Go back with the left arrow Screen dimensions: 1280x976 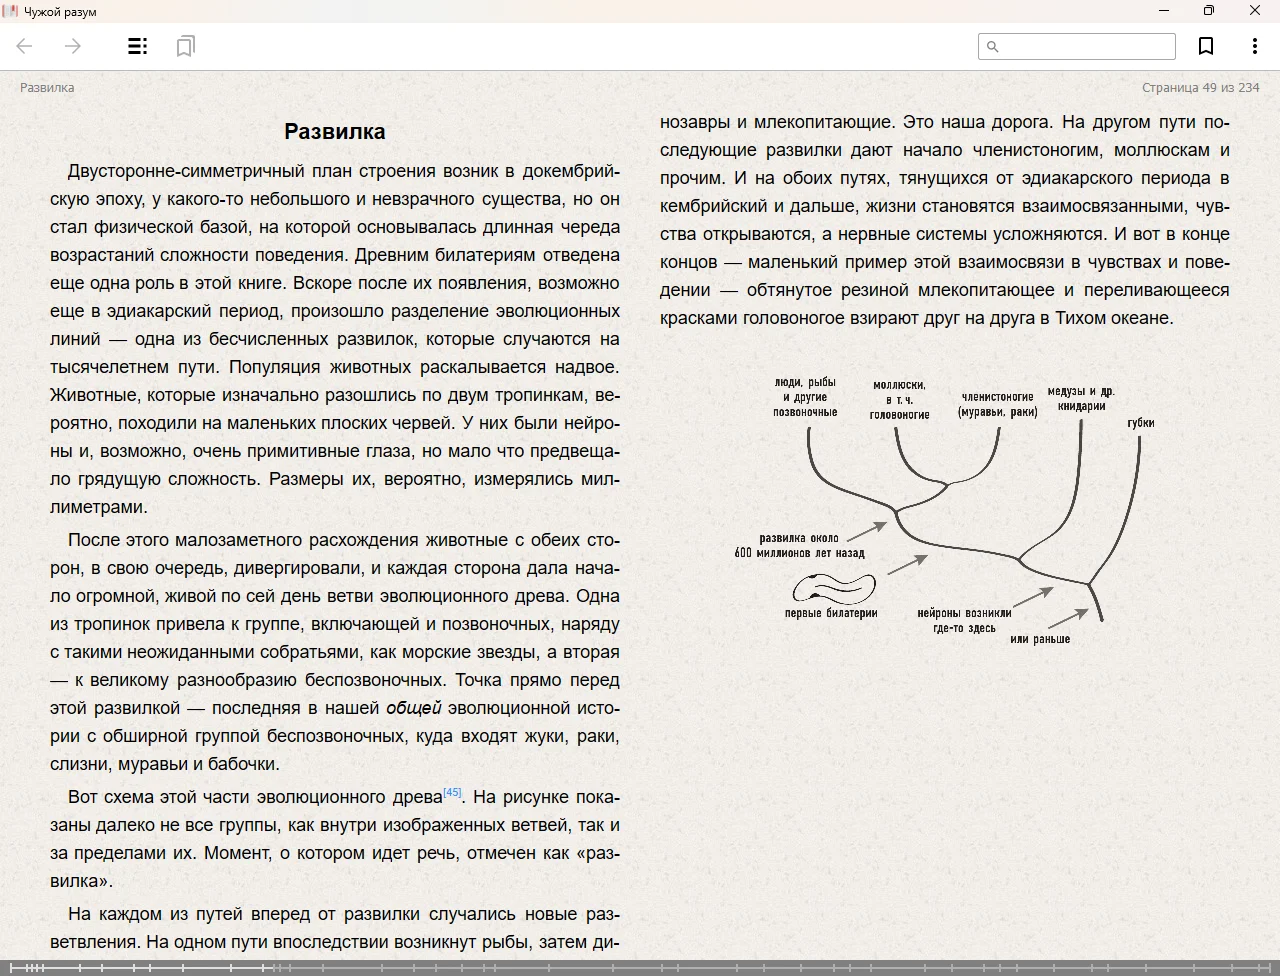pos(25,46)
